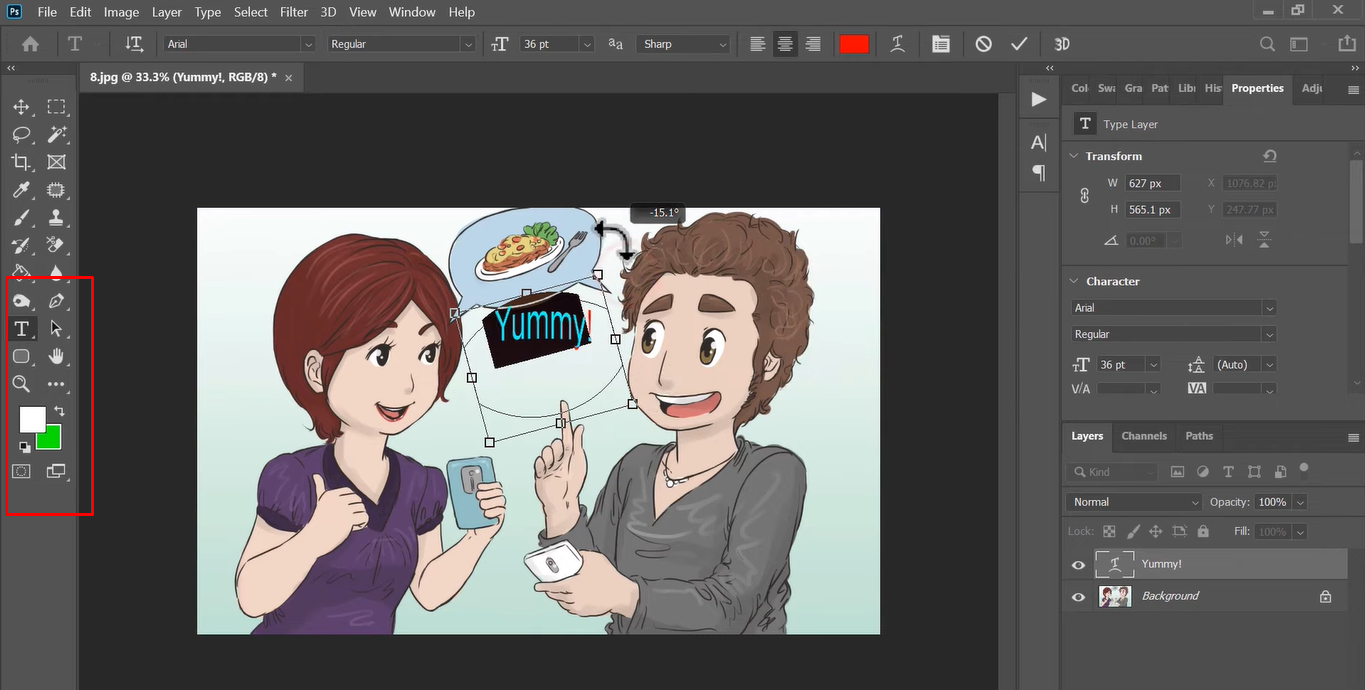
Task: Switch to the Channels tab
Action: (1144, 436)
